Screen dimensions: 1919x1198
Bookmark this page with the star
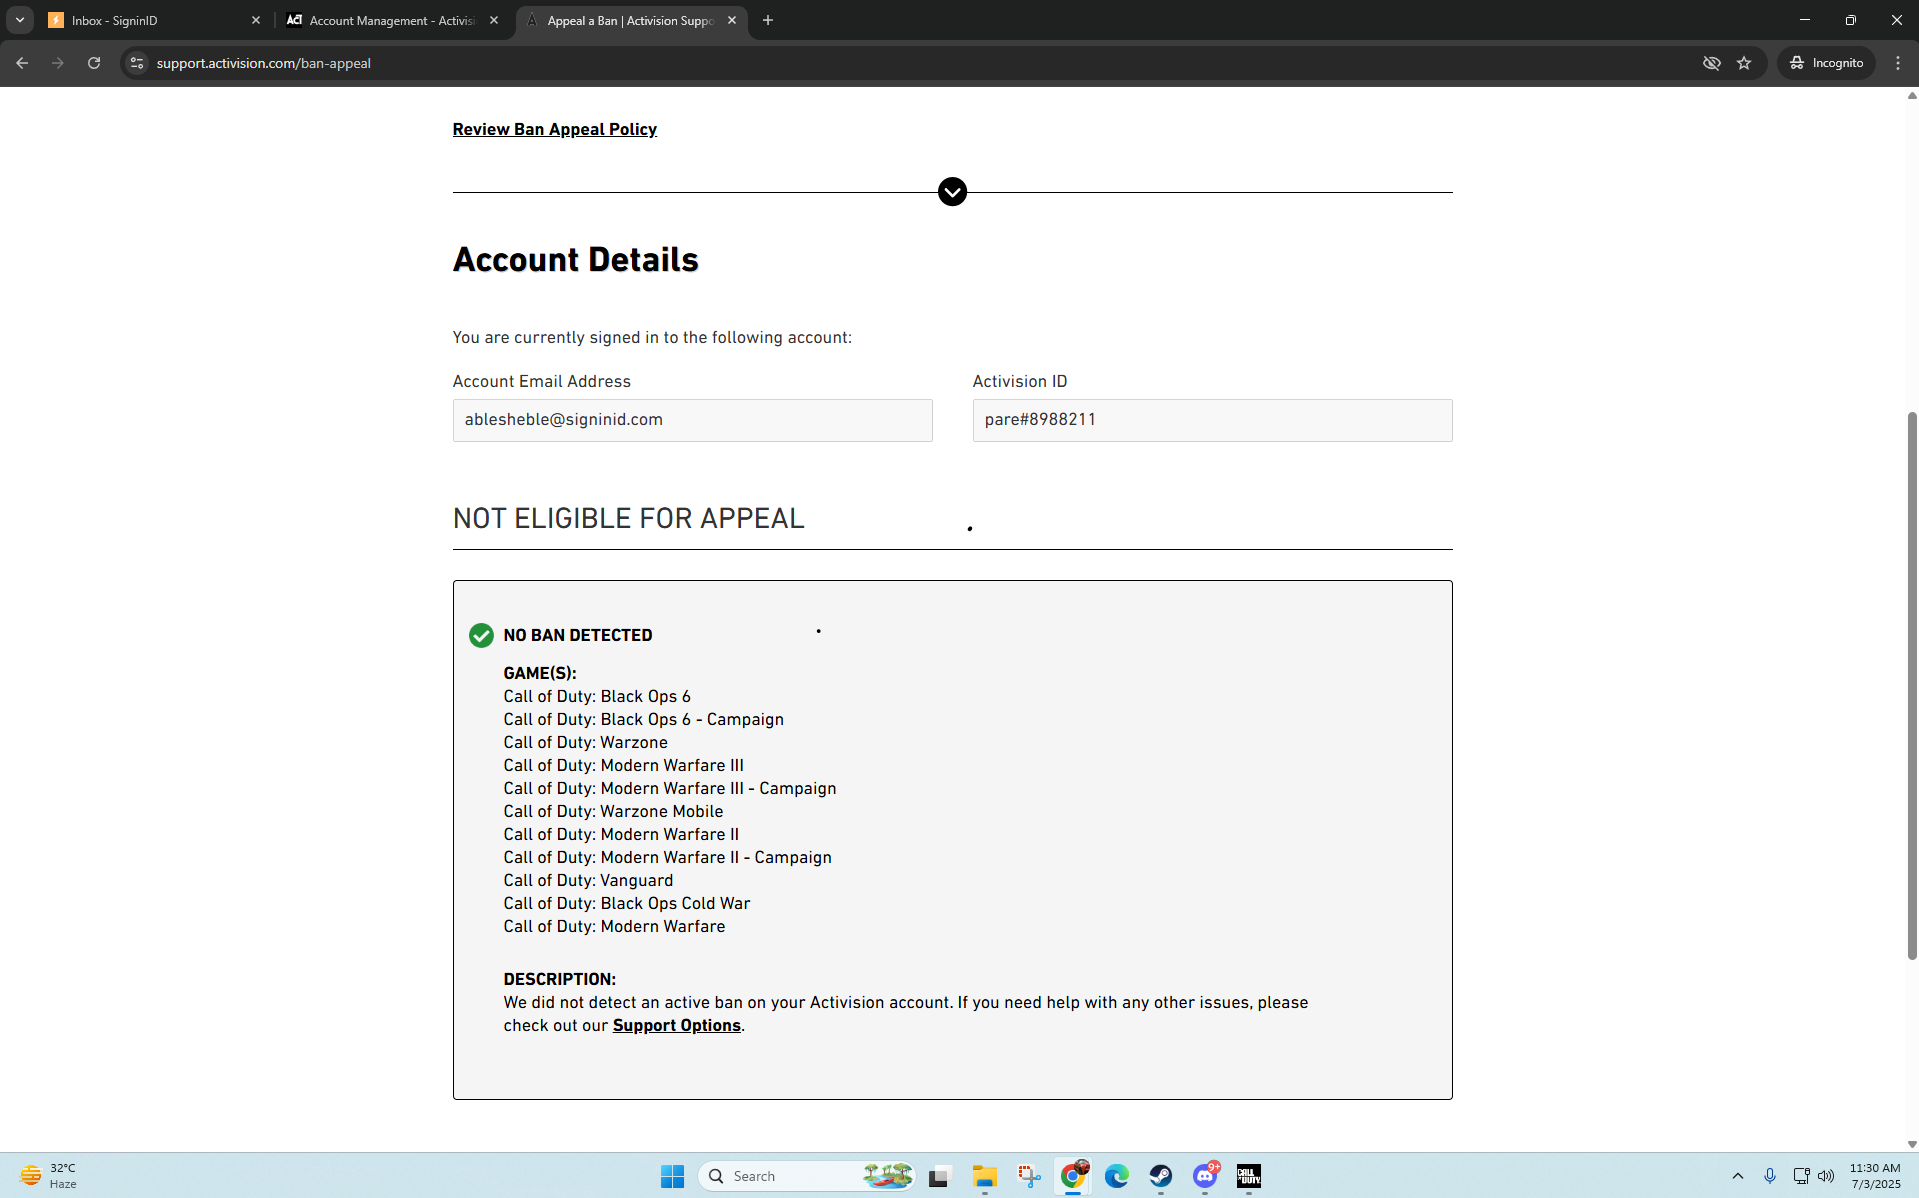click(x=1744, y=63)
